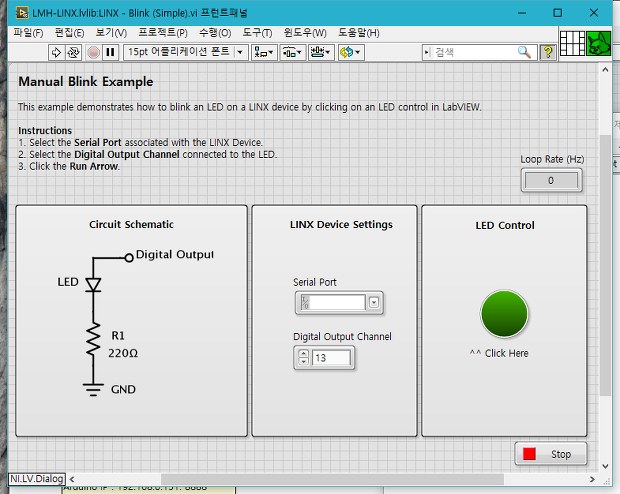Click the Loop Rate indicator
The height and width of the screenshot is (494, 620).
551,181
